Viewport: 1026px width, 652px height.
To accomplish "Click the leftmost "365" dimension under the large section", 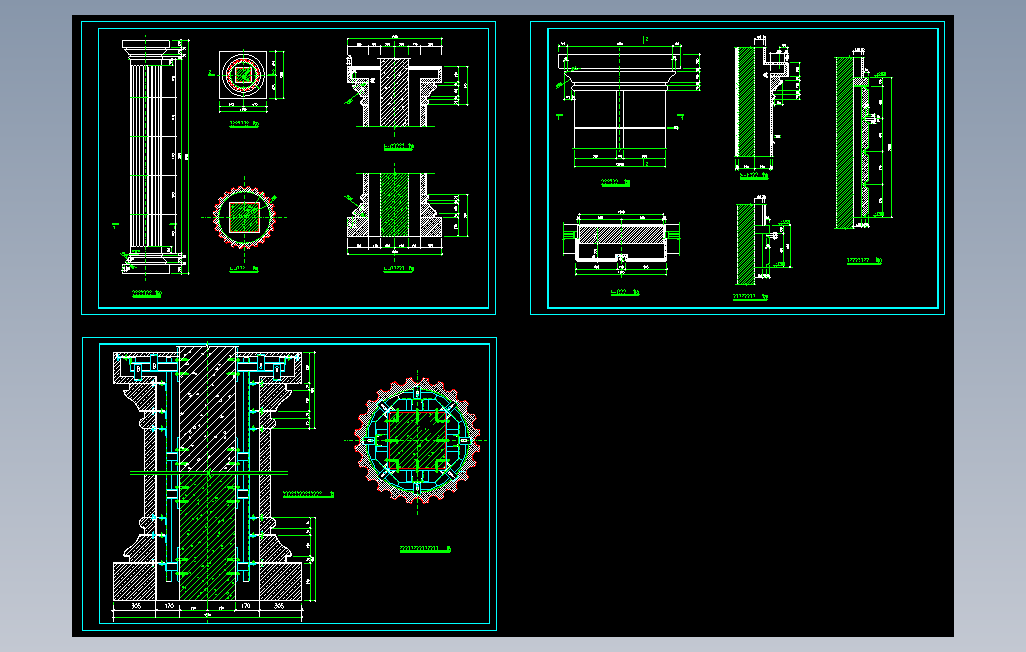I will pos(135,606).
